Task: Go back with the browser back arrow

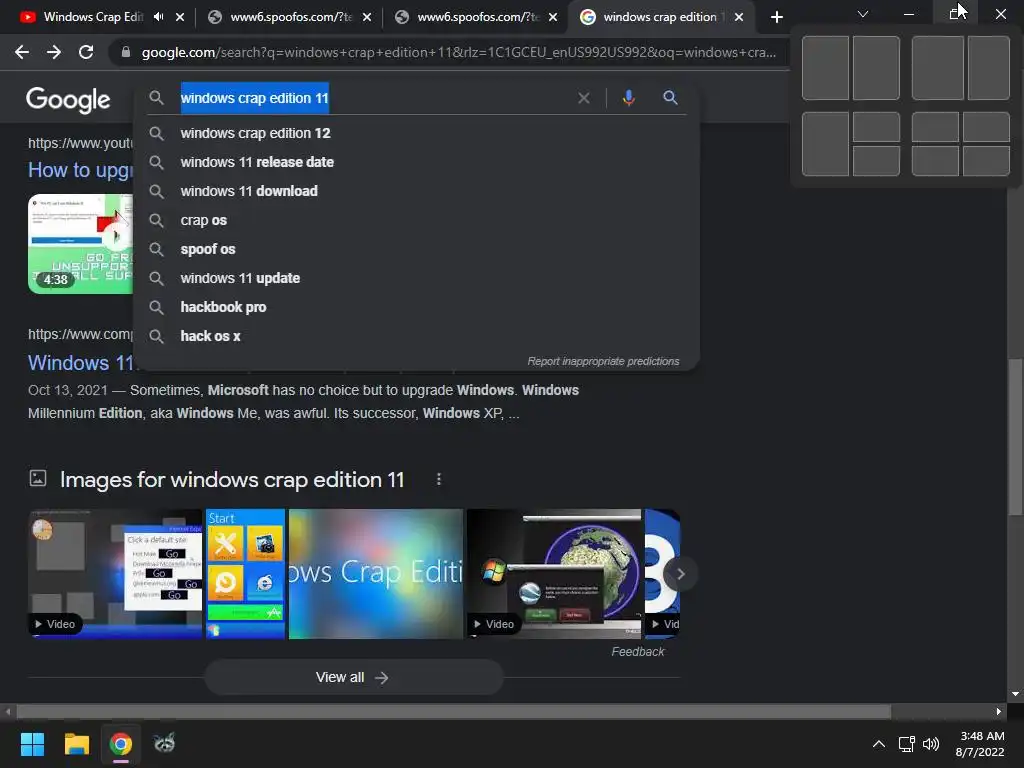Action: 22,52
